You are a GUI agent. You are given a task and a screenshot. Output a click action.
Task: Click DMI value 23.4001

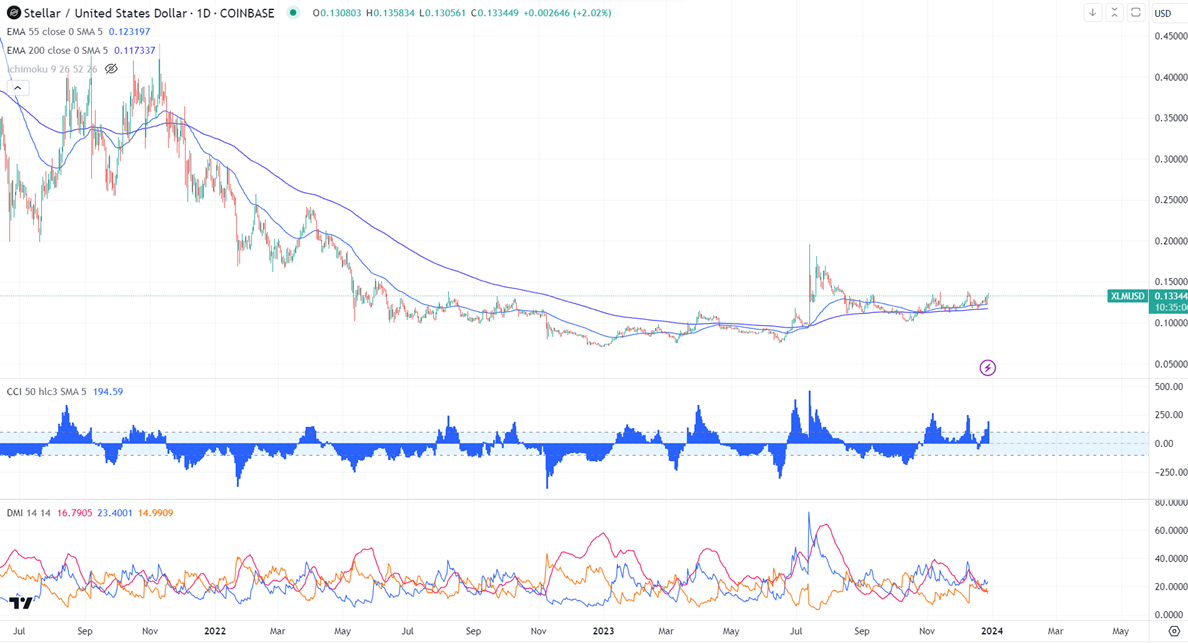(x=115, y=513)
